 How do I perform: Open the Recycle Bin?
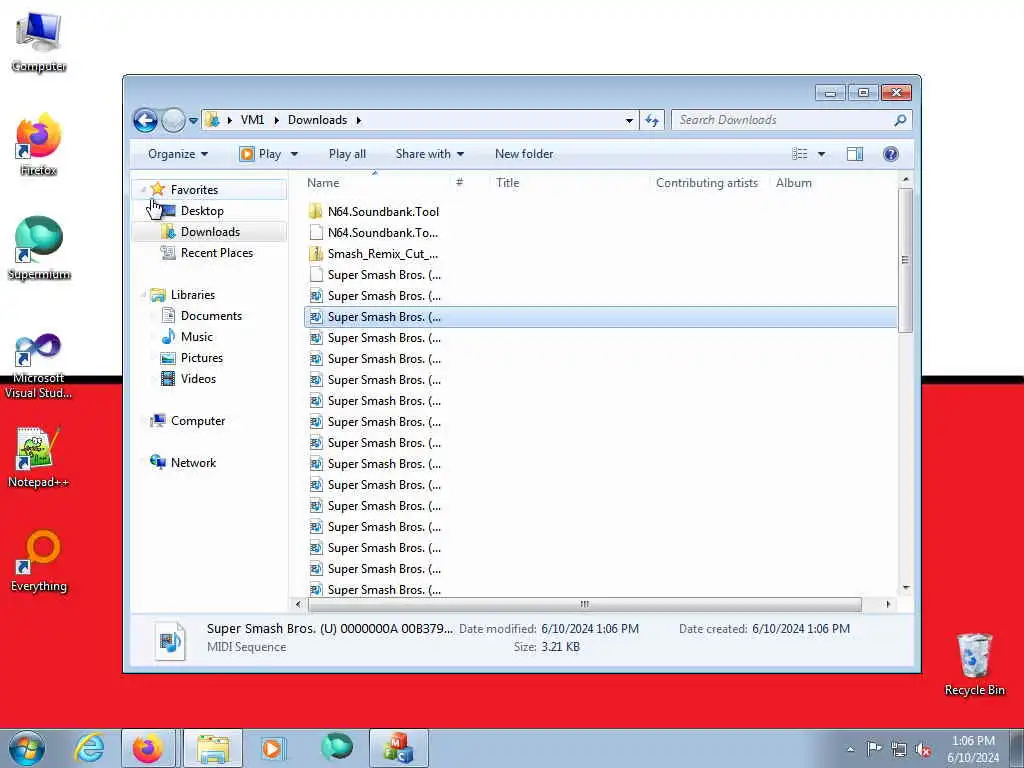974,664
